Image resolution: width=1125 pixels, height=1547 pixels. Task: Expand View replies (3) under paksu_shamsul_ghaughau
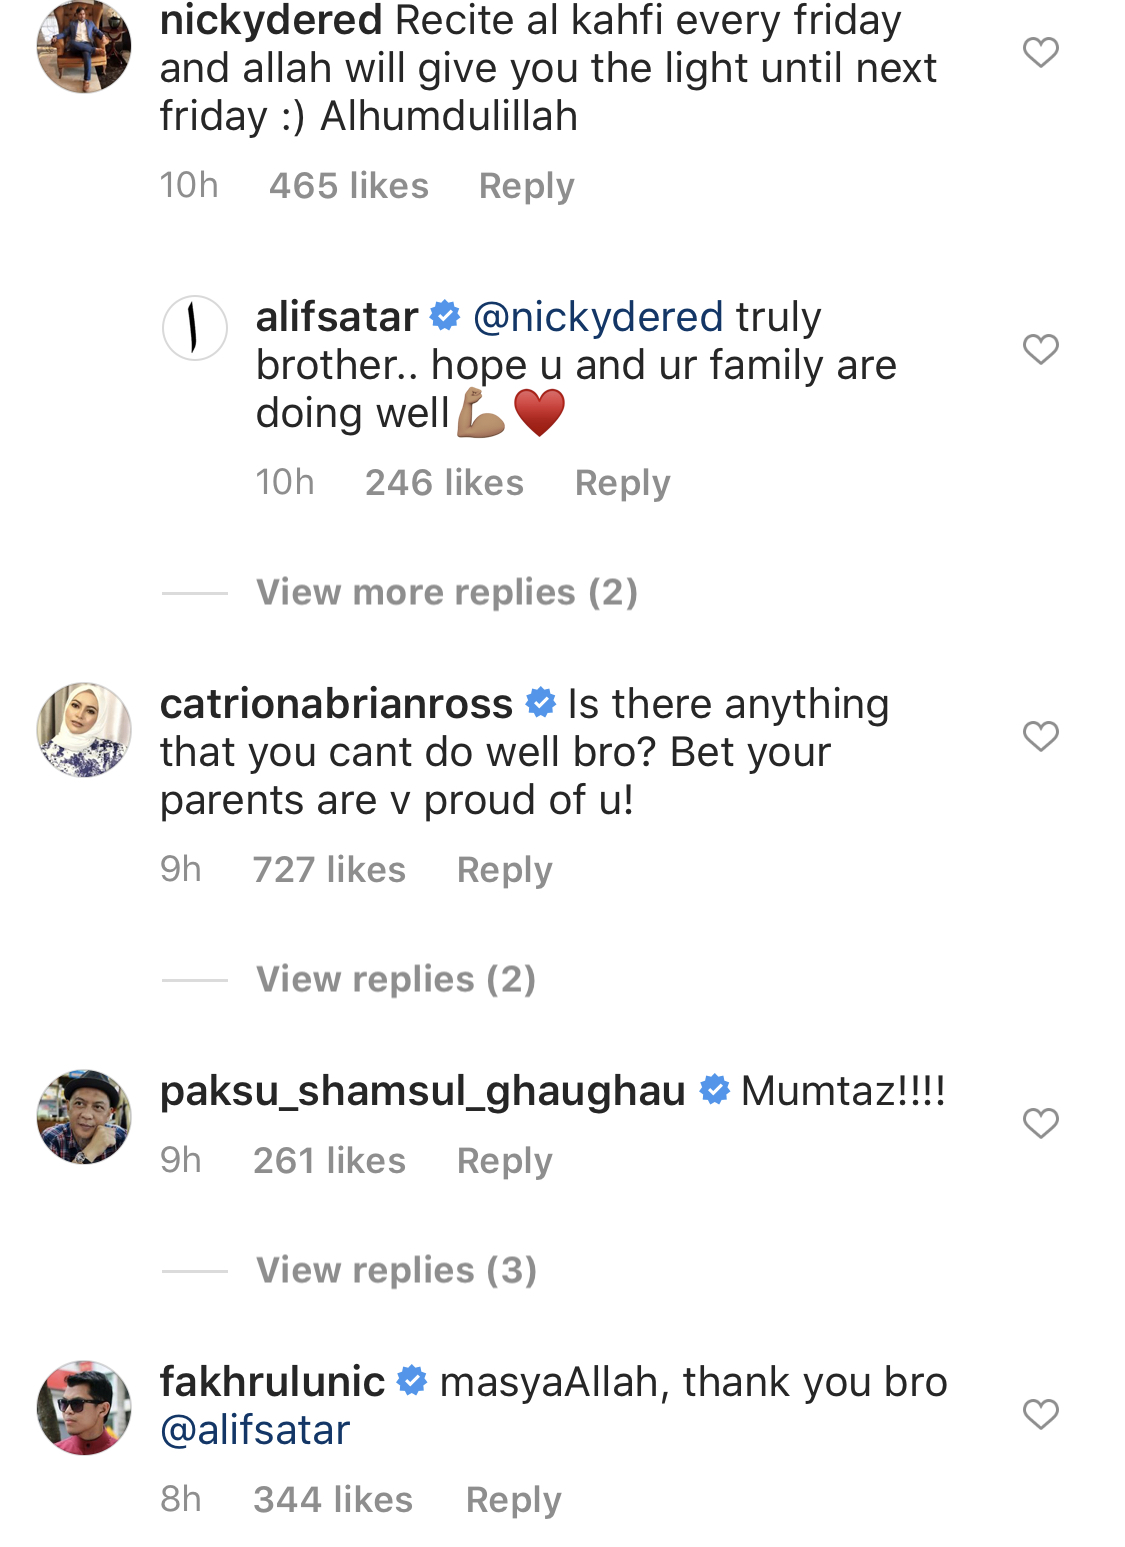coord(396,1270)
